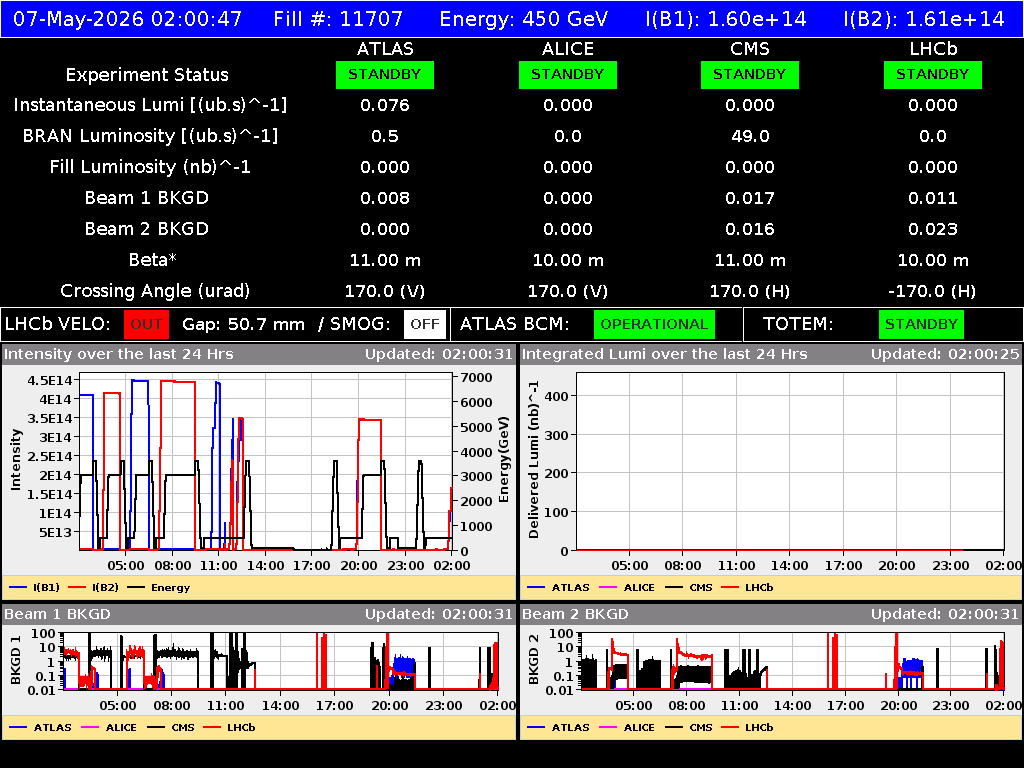Click the Crossing Angle (urad) row label

pos(155,291)
